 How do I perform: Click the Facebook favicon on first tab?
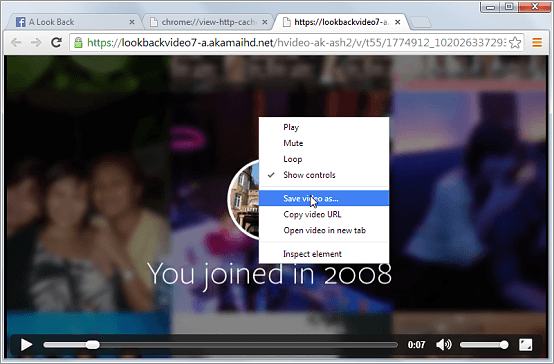pyautogui.click(x=20, y=22)
